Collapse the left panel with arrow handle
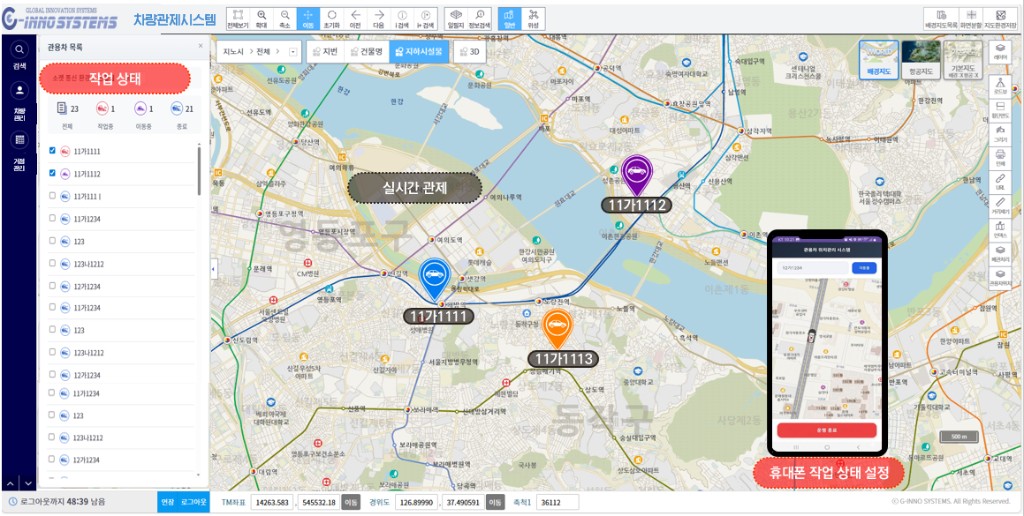 pyautogui.click(x=212, y=269)
